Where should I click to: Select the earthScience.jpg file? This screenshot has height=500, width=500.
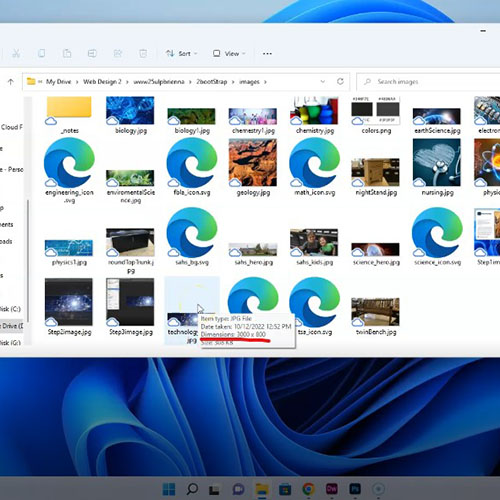pos(437,120)
